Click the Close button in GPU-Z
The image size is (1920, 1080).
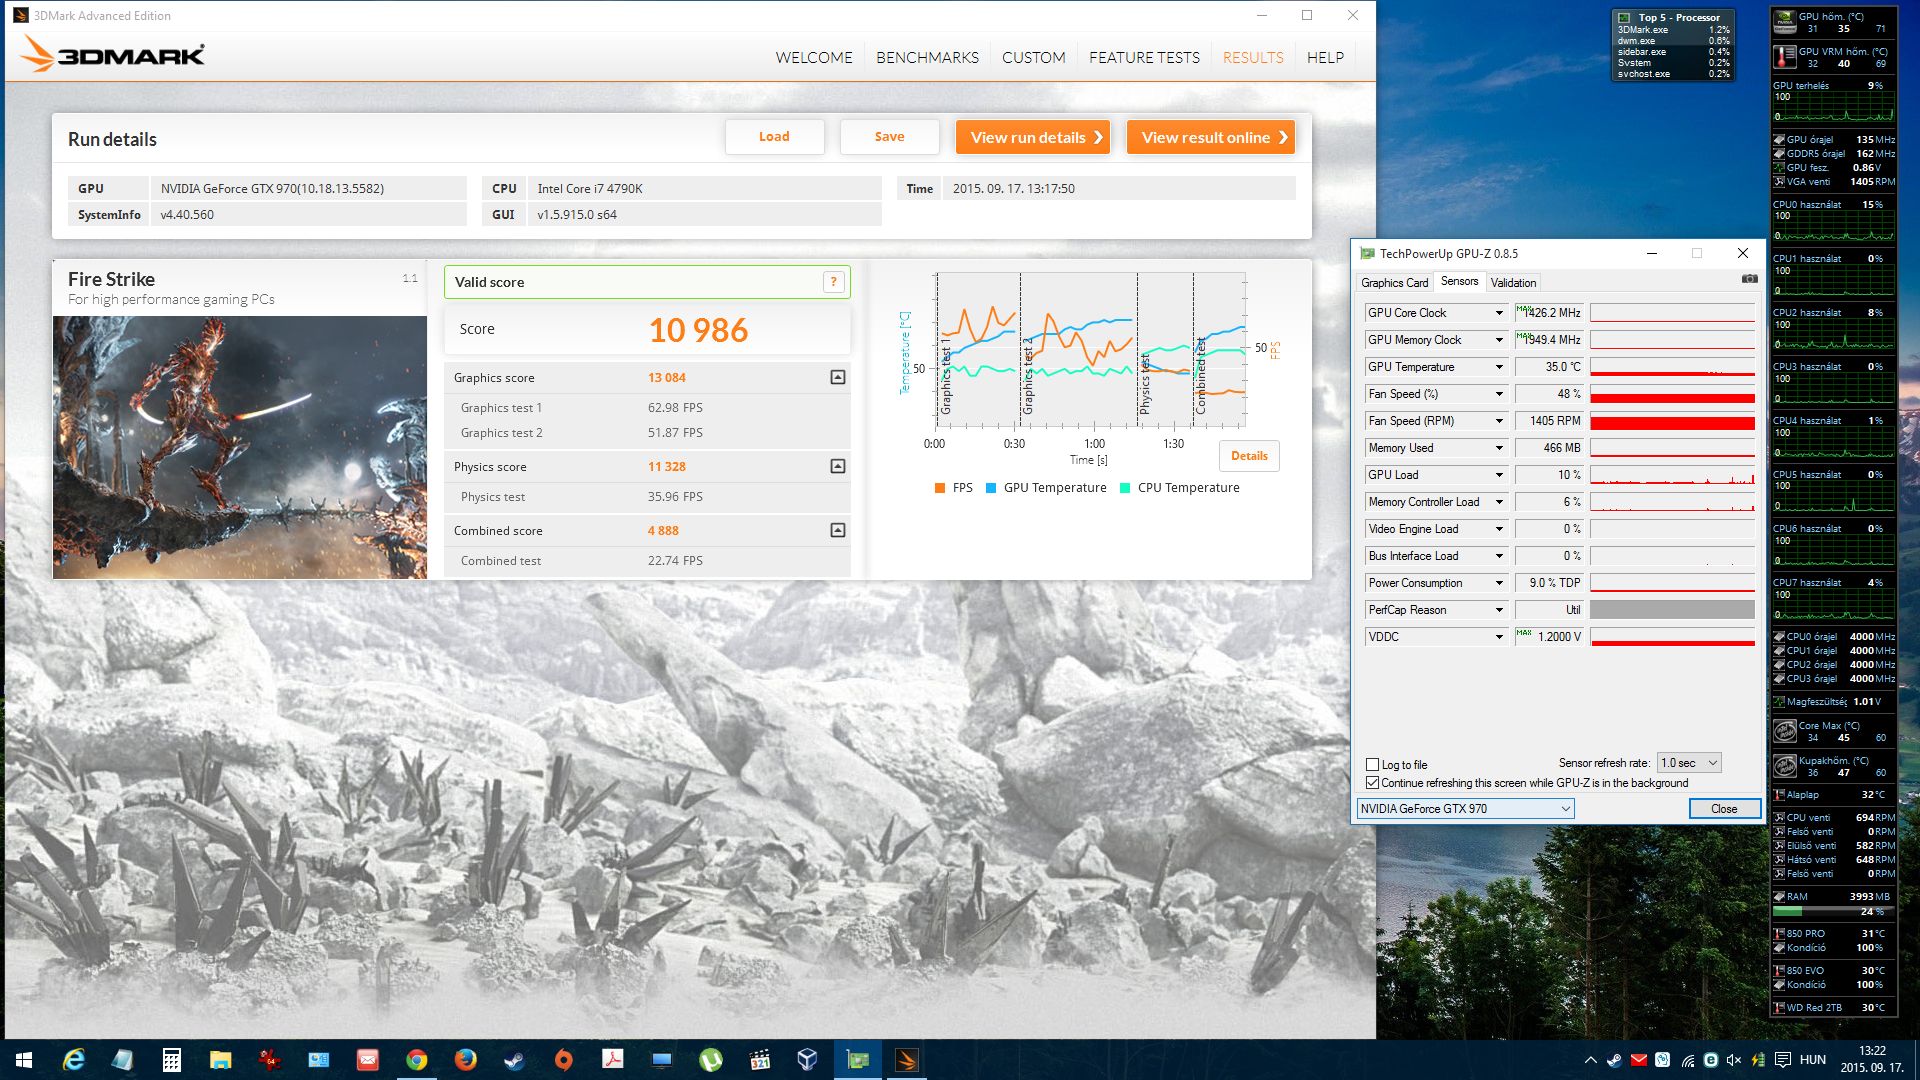pyautogui.click(x=1724, y=809)
